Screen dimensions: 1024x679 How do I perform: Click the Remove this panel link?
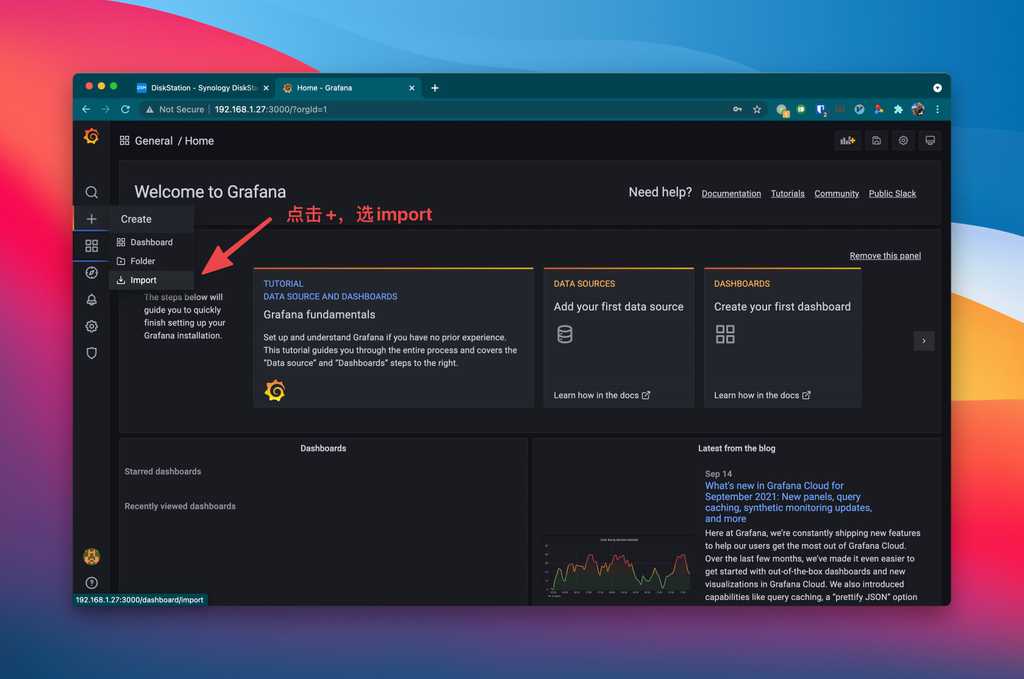tap(885, 256)
